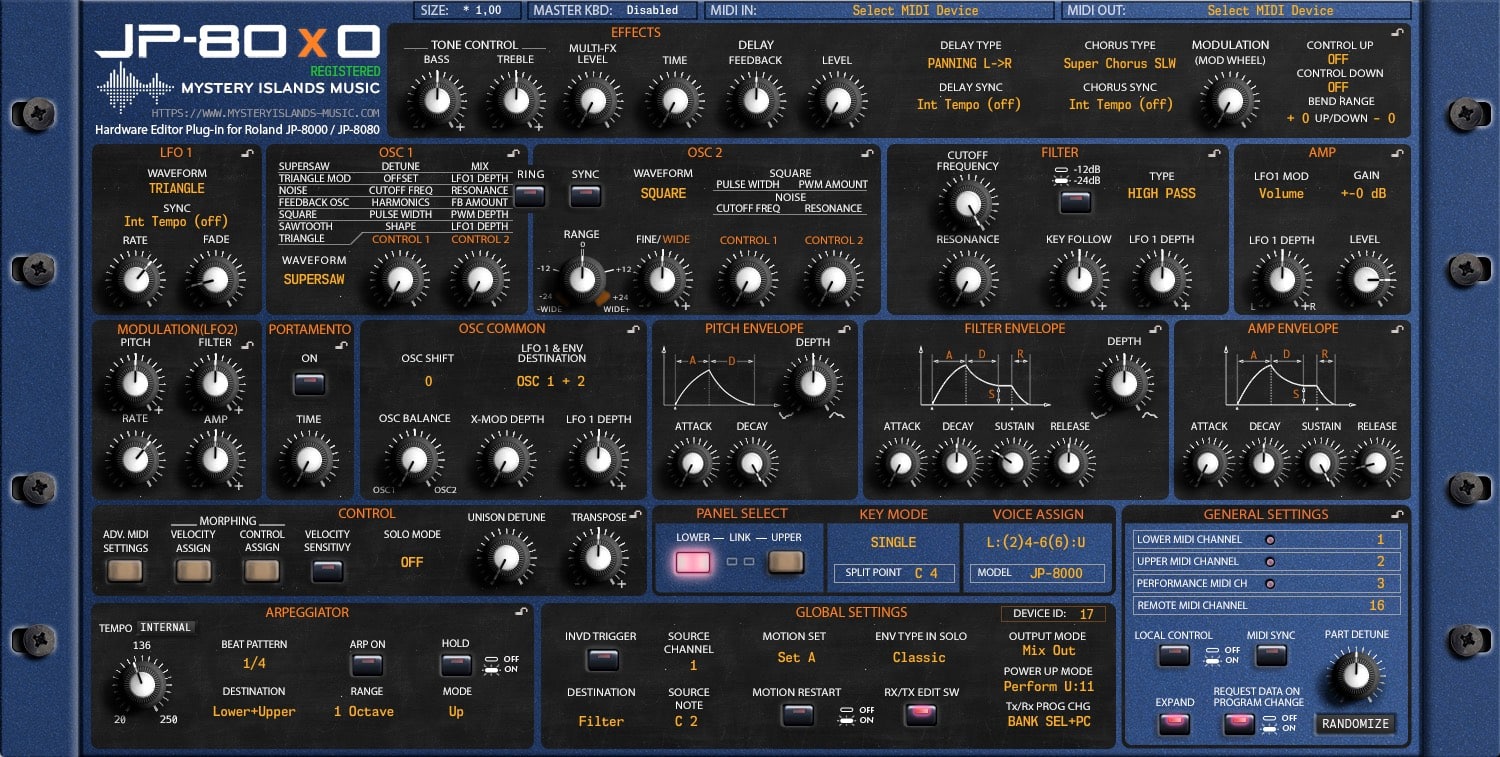Open the OSC 1 waveform SUPERSAW selector
1500x757 pixels.
pos(314,279)
